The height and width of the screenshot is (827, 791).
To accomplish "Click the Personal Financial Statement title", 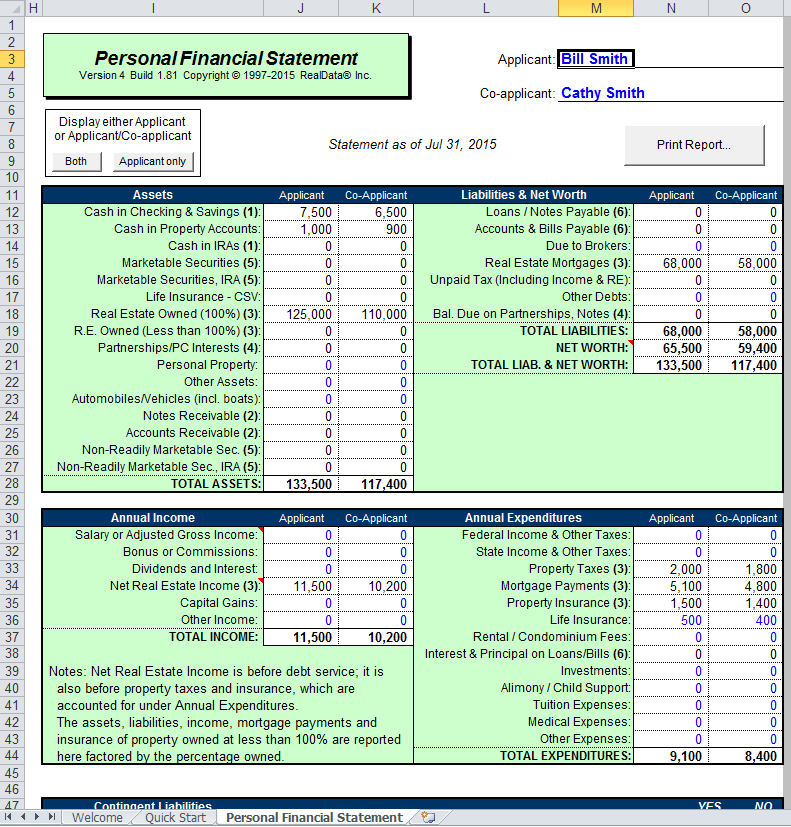I will click(x=226, y=58).
